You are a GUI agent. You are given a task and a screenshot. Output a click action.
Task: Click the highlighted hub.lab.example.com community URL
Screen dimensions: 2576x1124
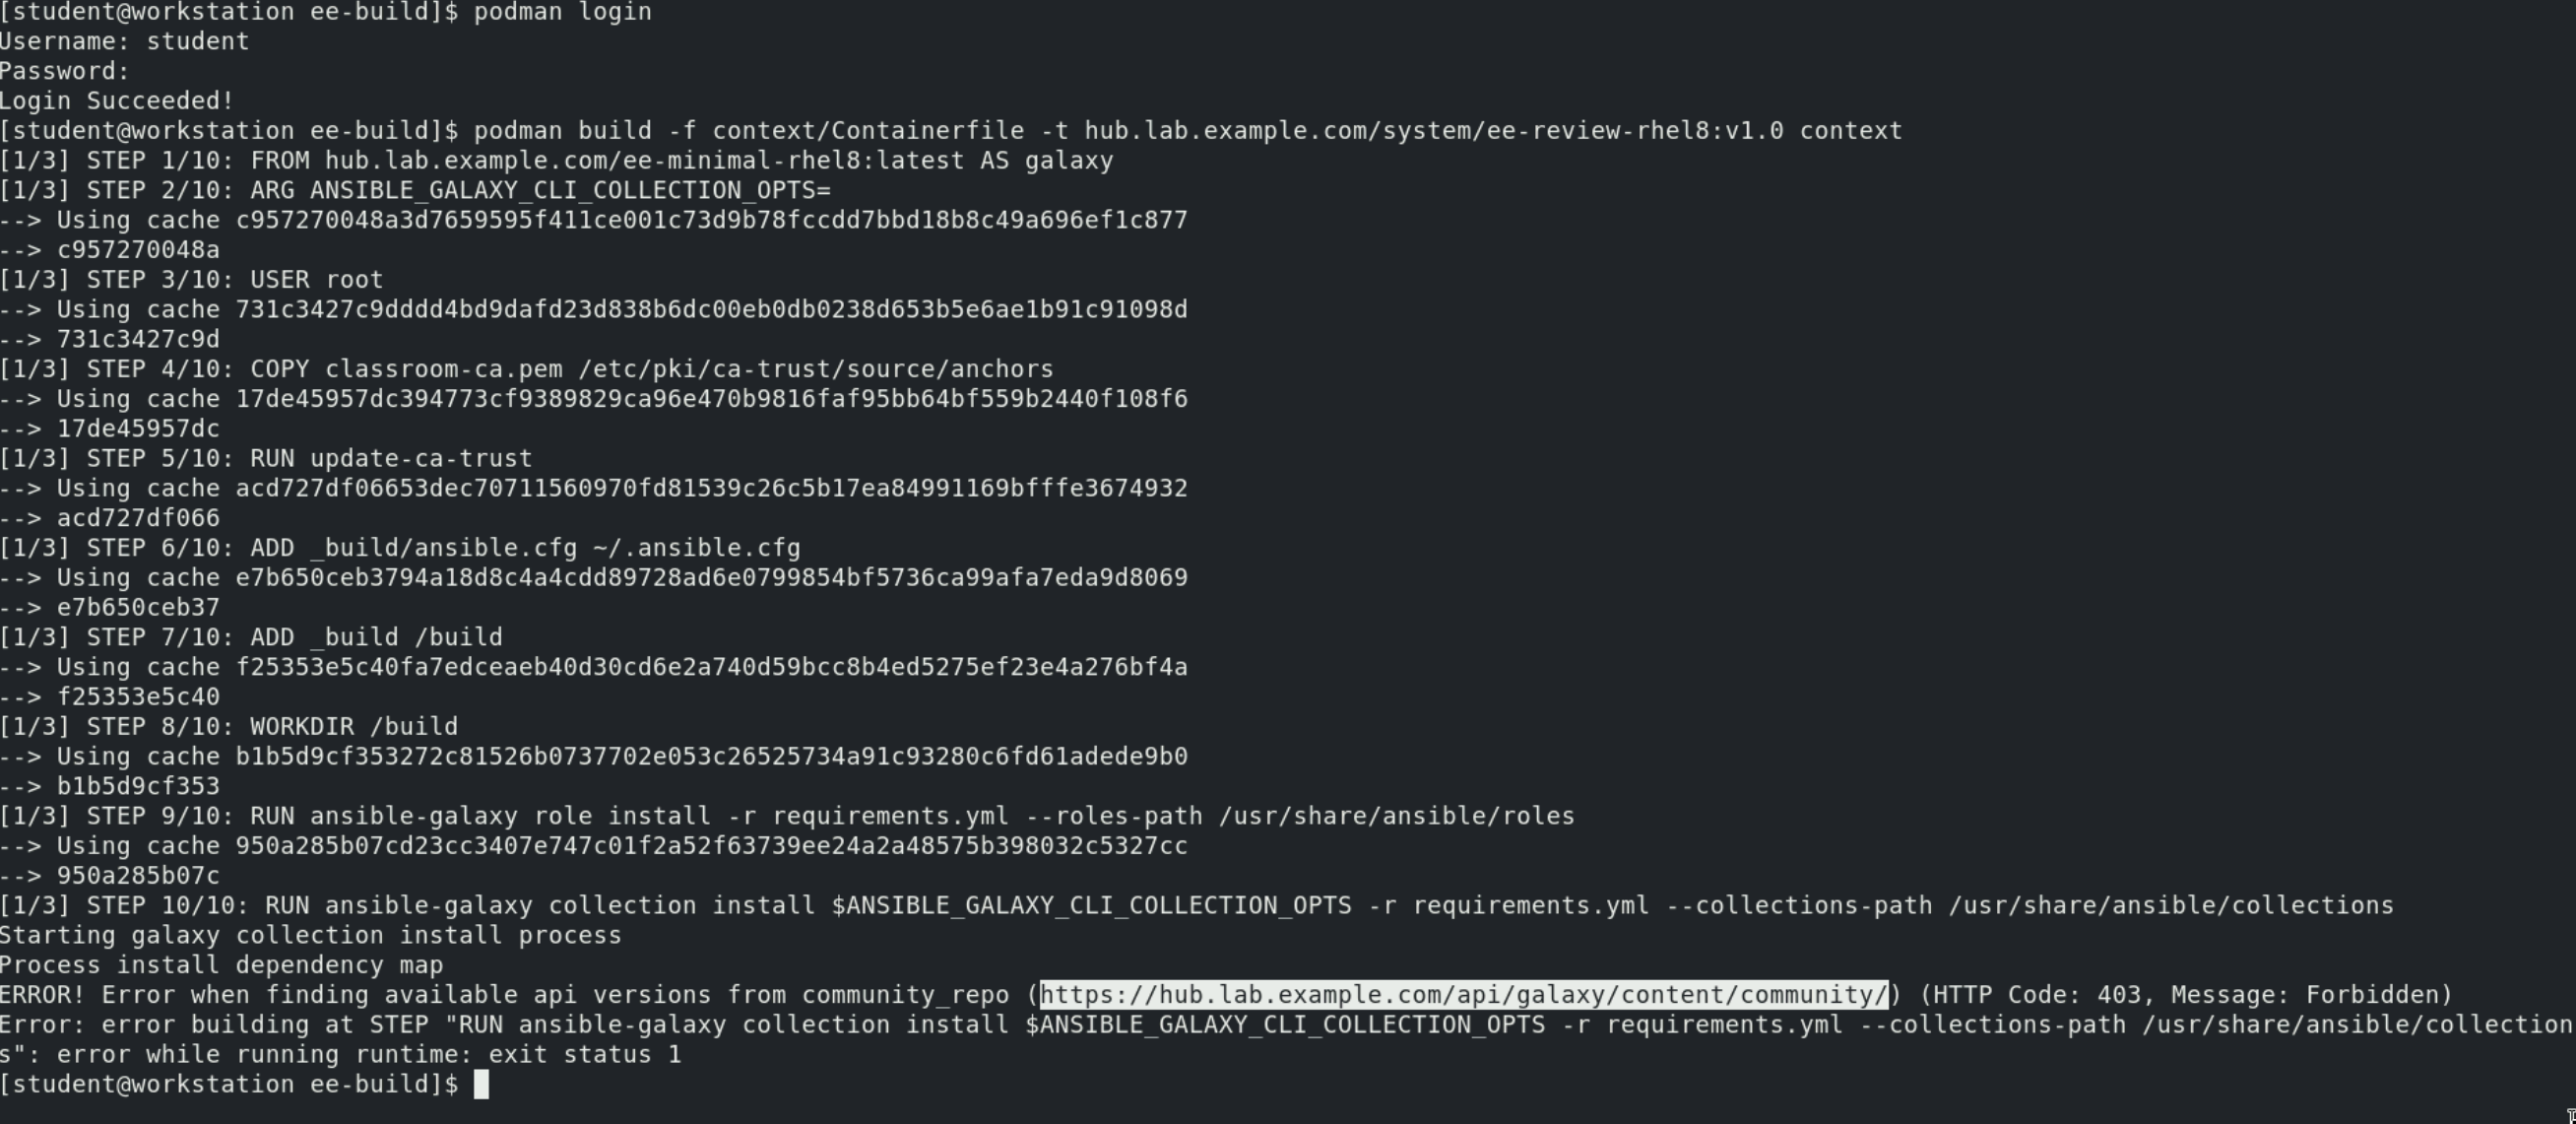click(x=1463, y=995)
